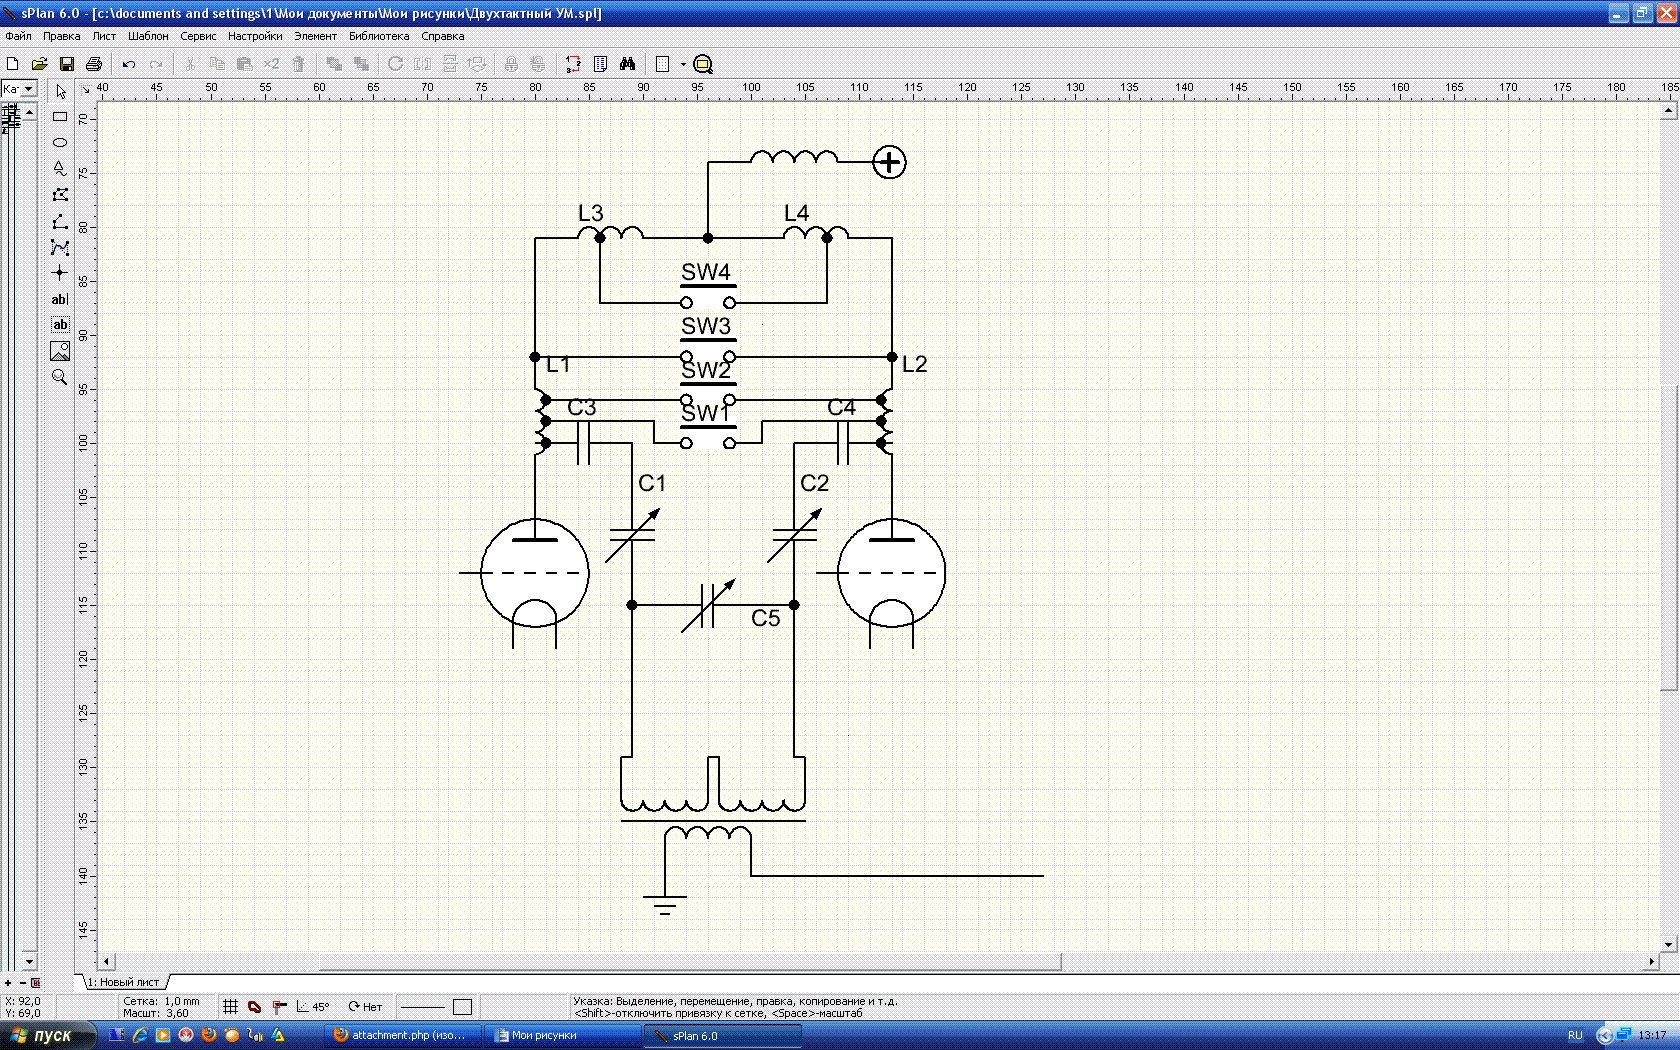Click the binoculars search icon
This screenshot has width=1680, height=1050.
627,64
